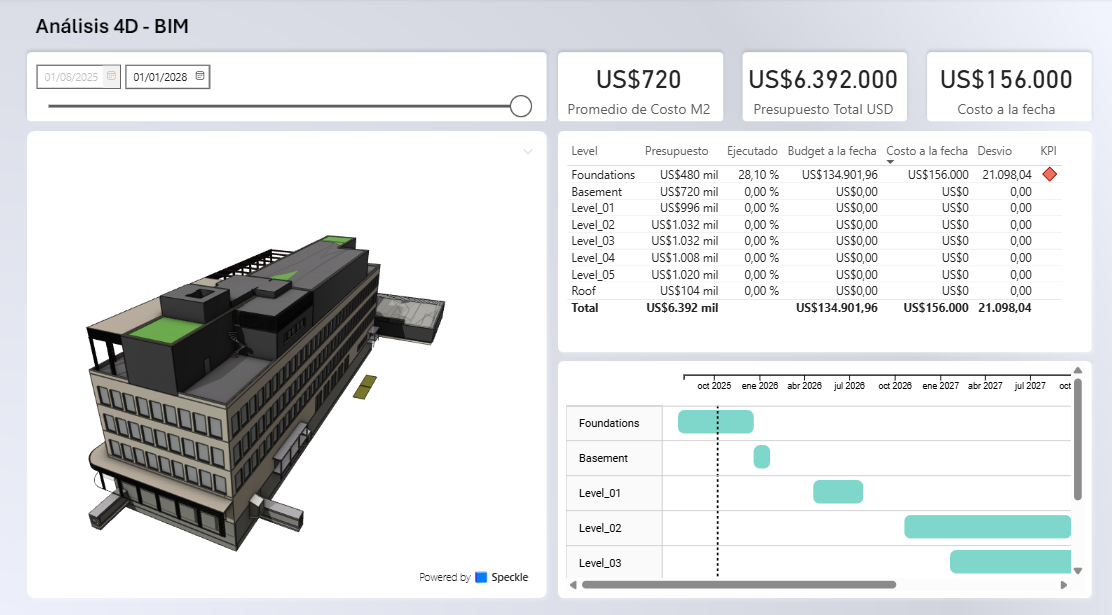Click the 01/01/2028 end date field

[x=160, y=76]
